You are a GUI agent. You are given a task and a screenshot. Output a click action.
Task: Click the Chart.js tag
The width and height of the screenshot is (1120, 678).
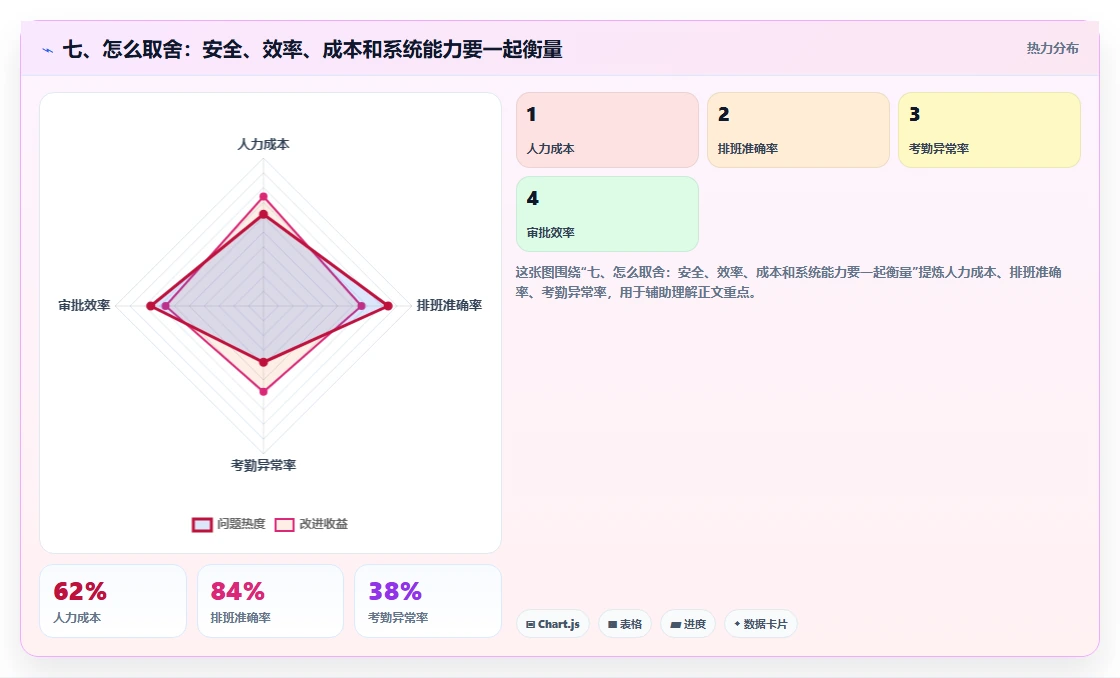[x=553, y=624]
